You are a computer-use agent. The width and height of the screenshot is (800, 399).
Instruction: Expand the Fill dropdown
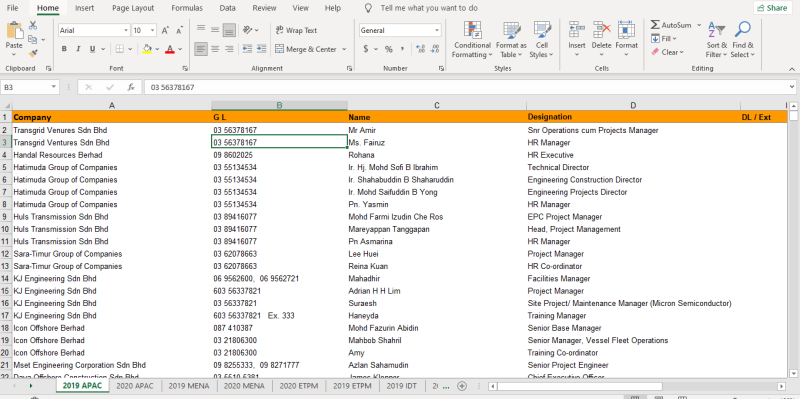(674, 39)
